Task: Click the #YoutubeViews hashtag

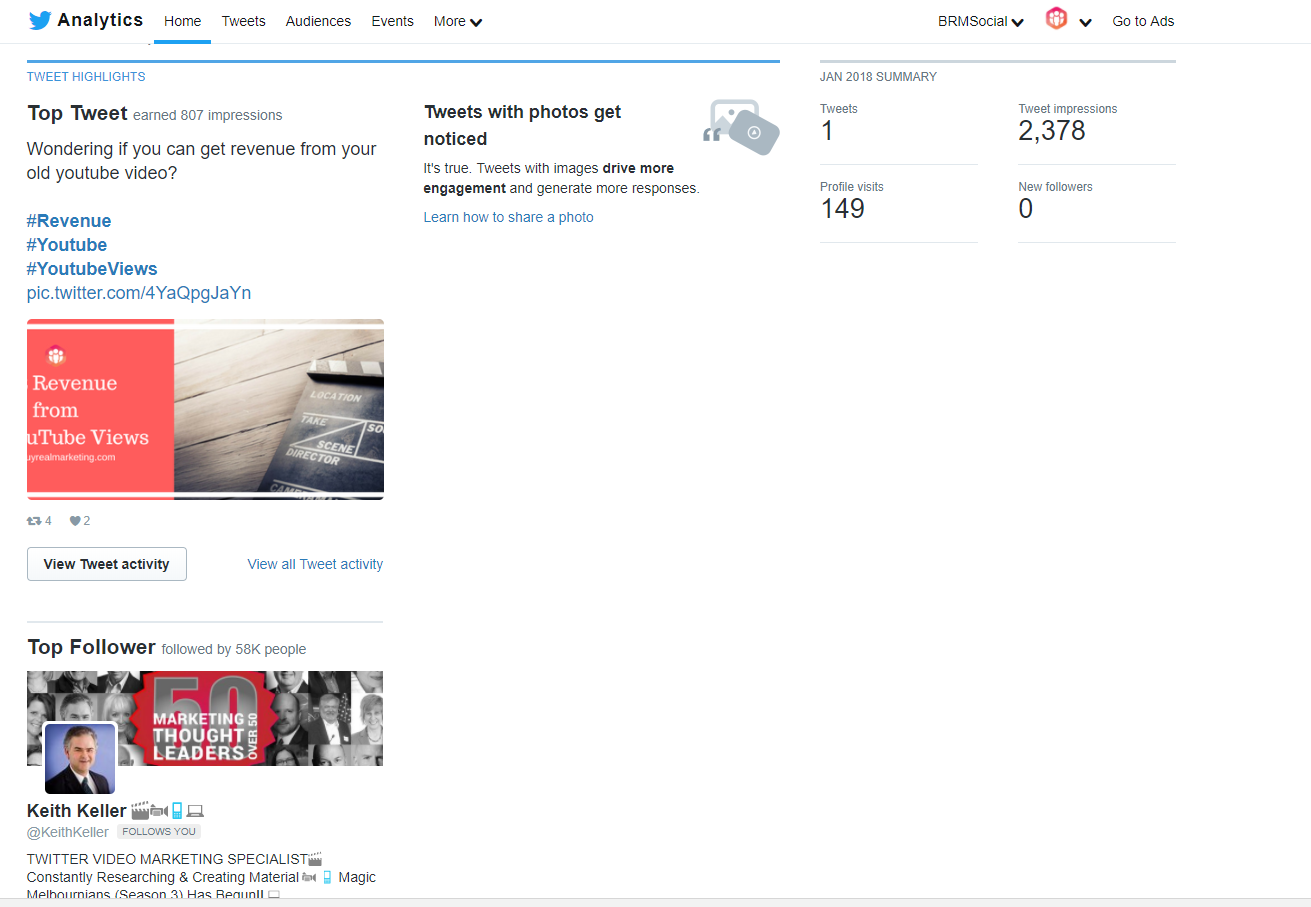Action: tap(92, 269)
